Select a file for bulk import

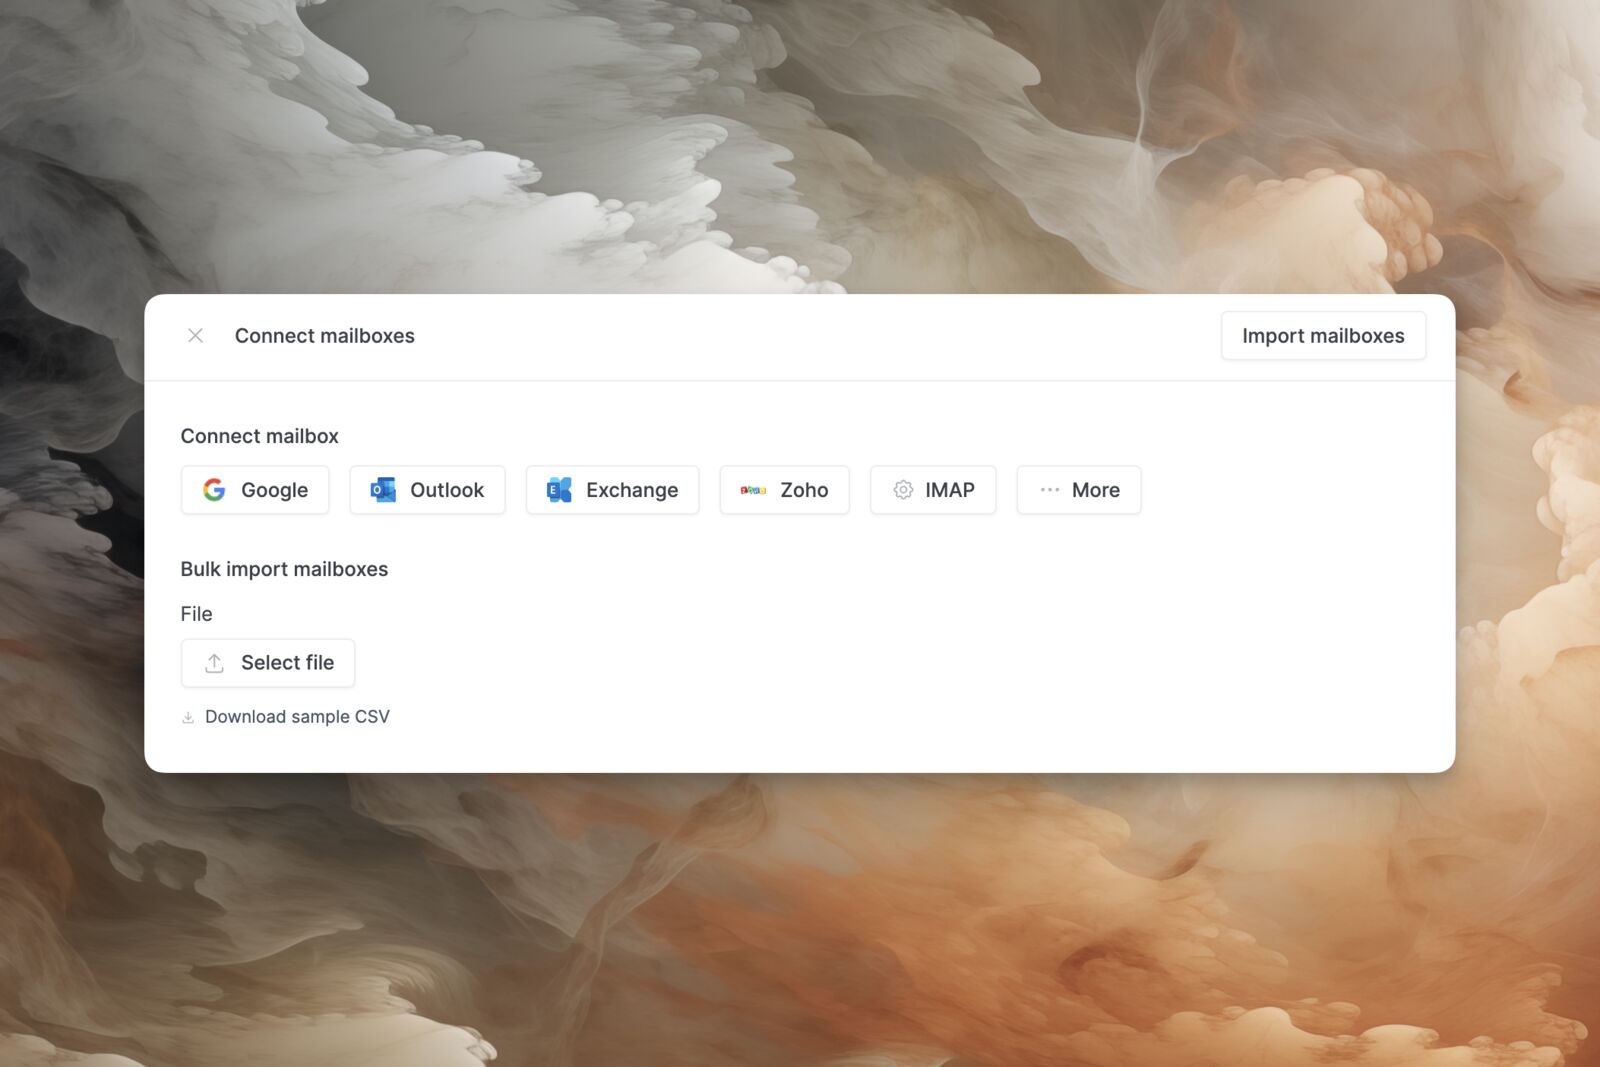[268, 663]
